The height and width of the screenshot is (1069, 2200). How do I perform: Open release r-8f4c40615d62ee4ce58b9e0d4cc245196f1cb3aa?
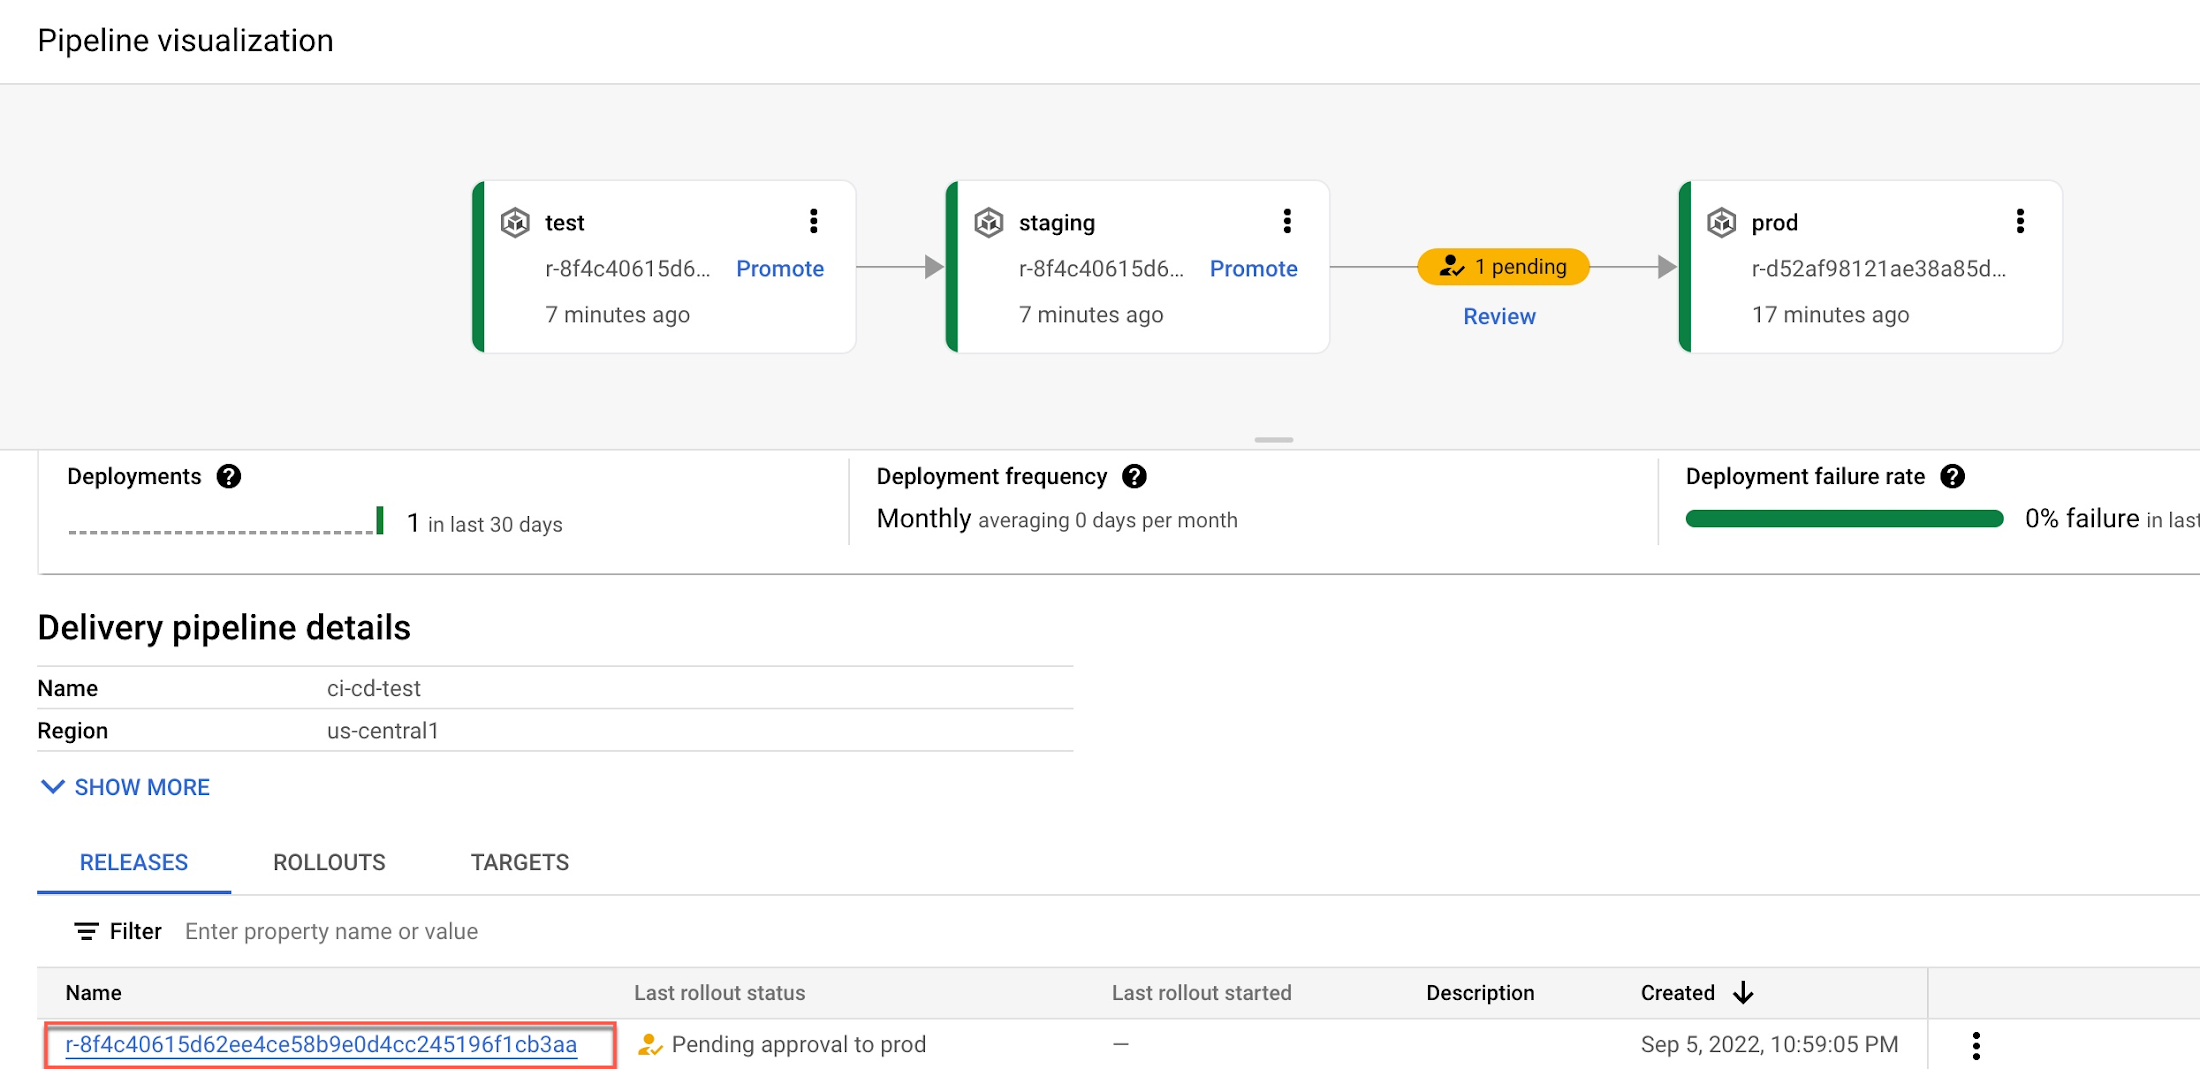(321, 1044)
